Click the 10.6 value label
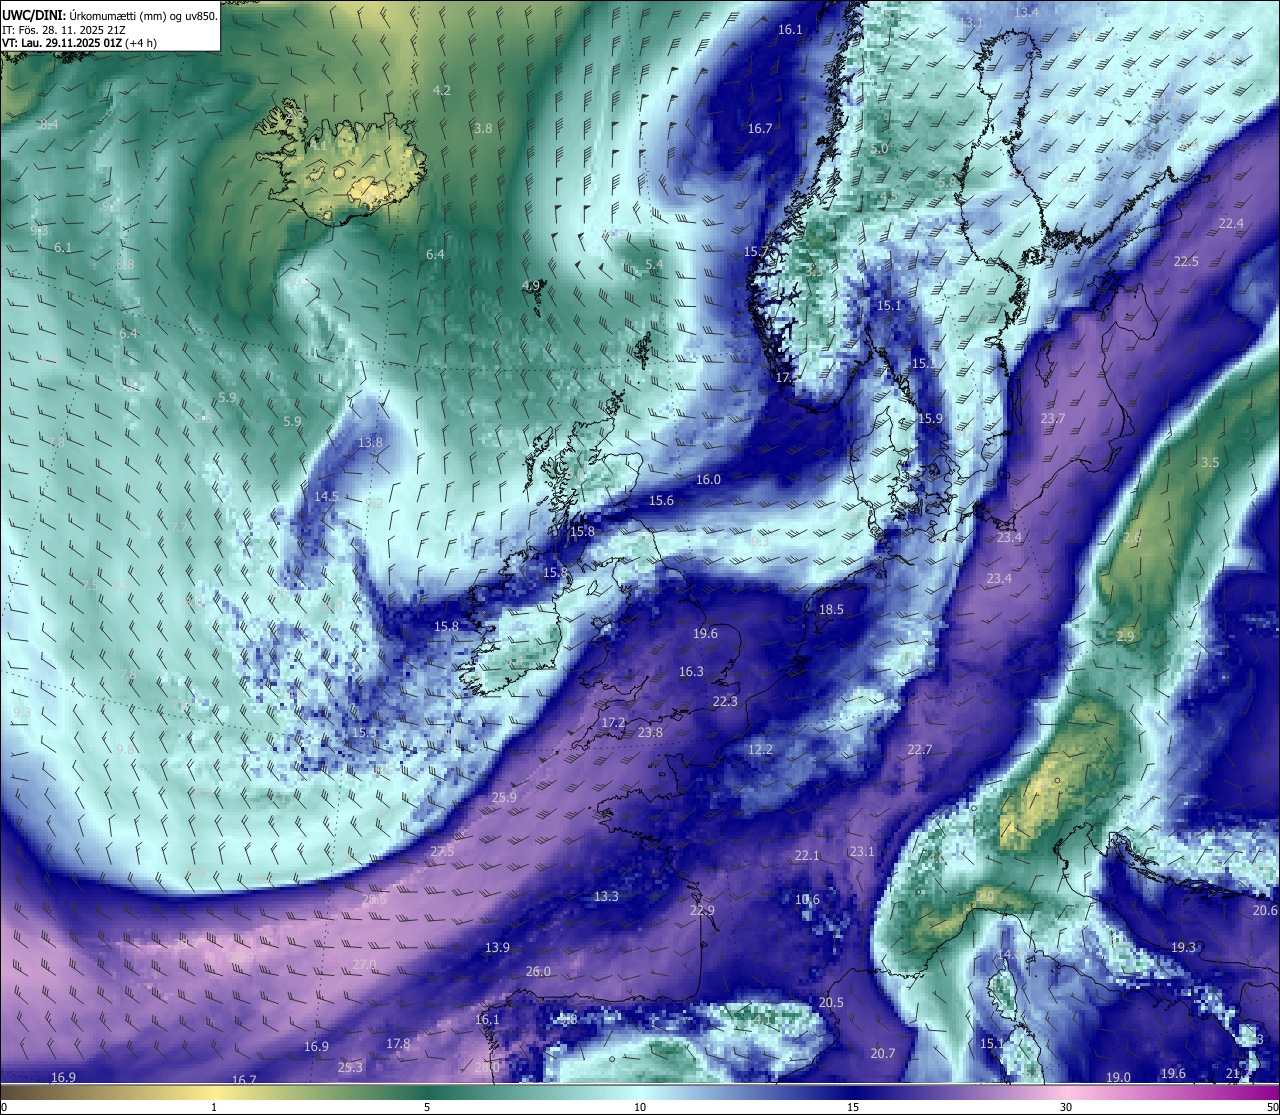This screenshot has height=1115, width=1280. pos(807,899)
